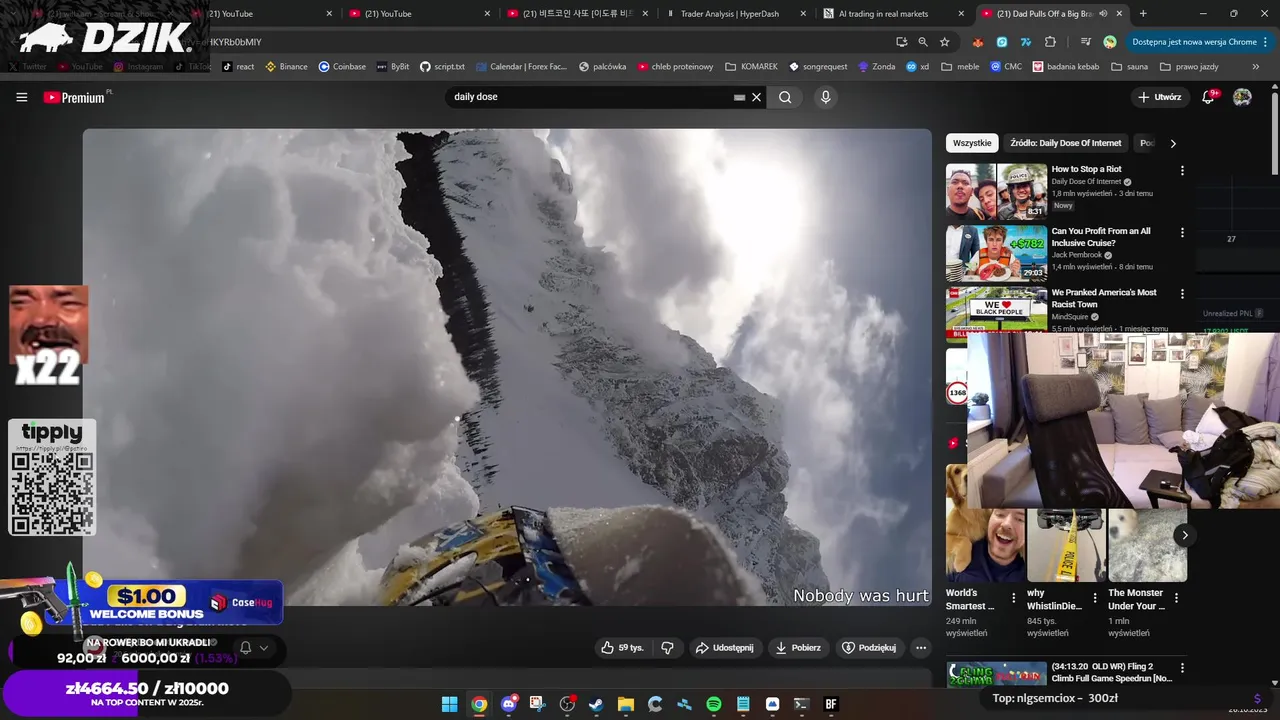
Task: Open the YouTube hamburger guide menu
Action: pyautogui.click(x=21, y=97)
